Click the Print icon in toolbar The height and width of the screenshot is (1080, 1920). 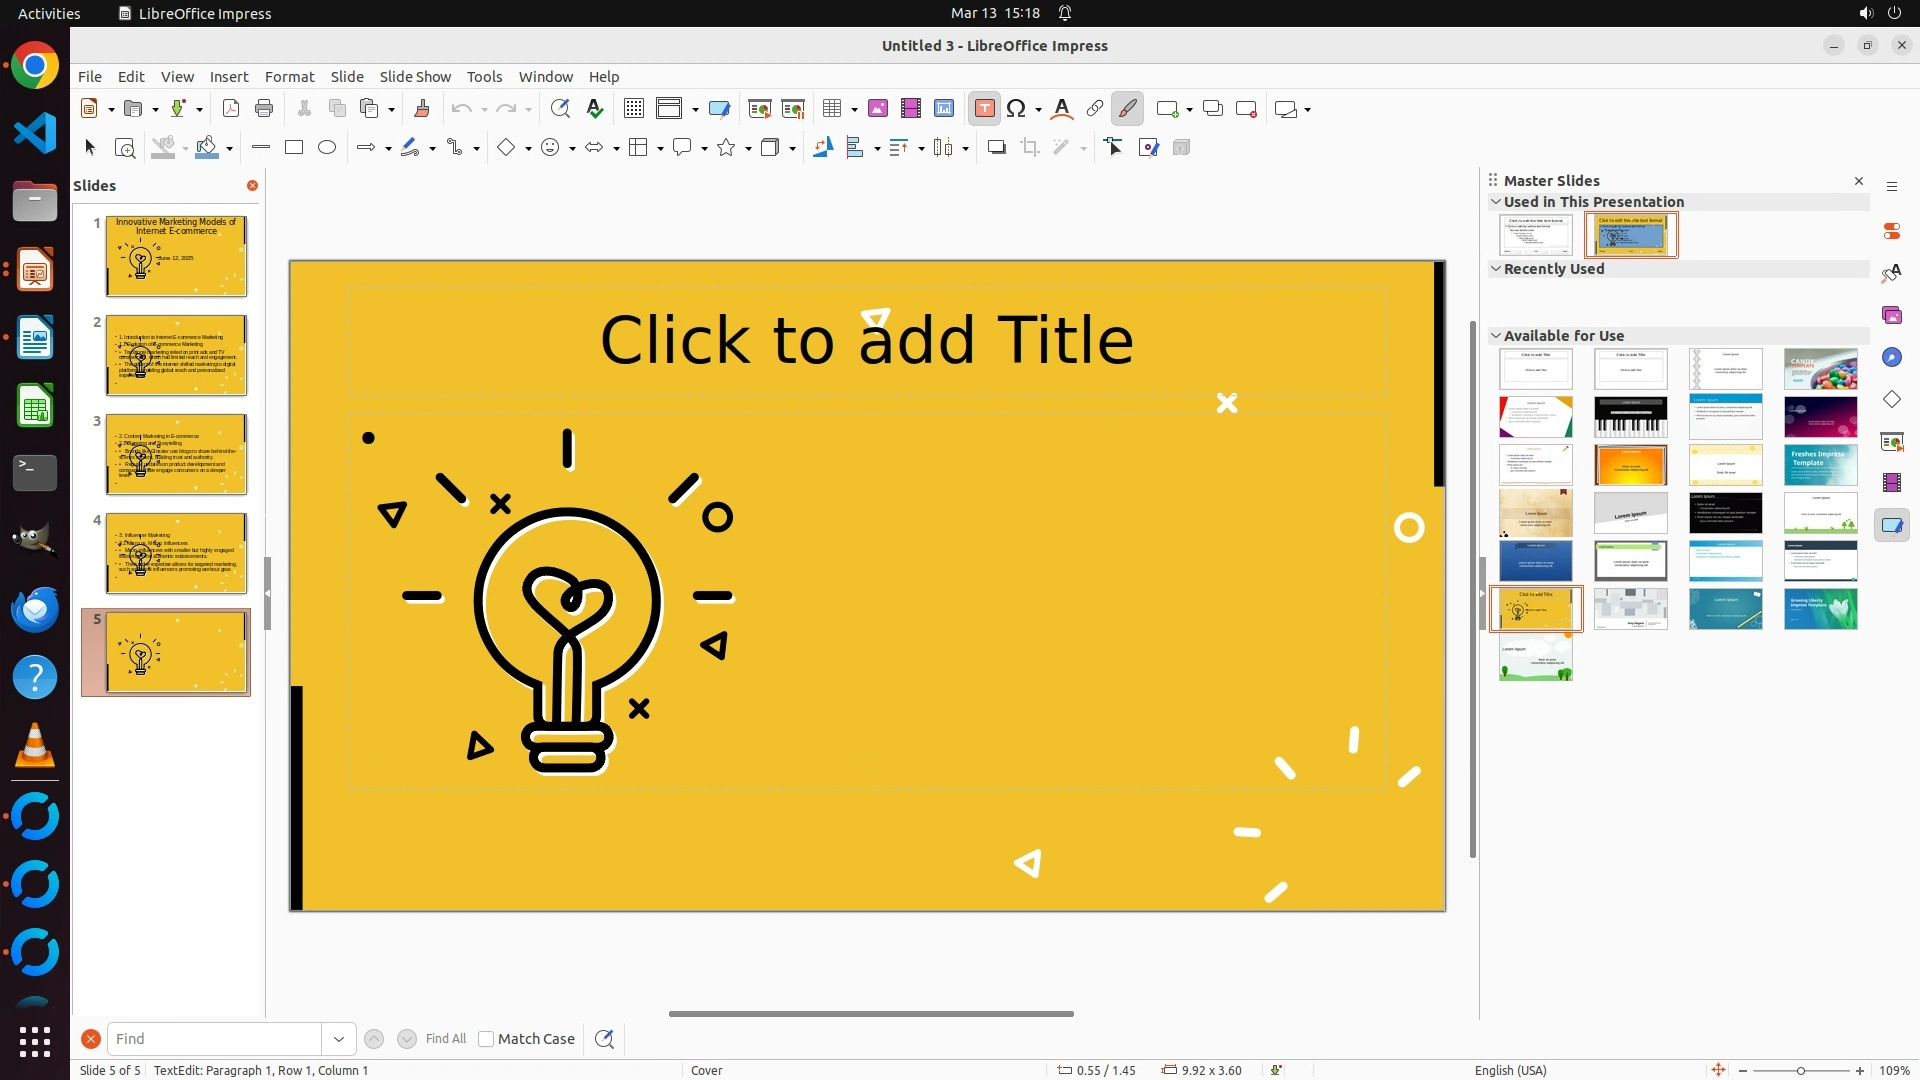click(264, 109)
